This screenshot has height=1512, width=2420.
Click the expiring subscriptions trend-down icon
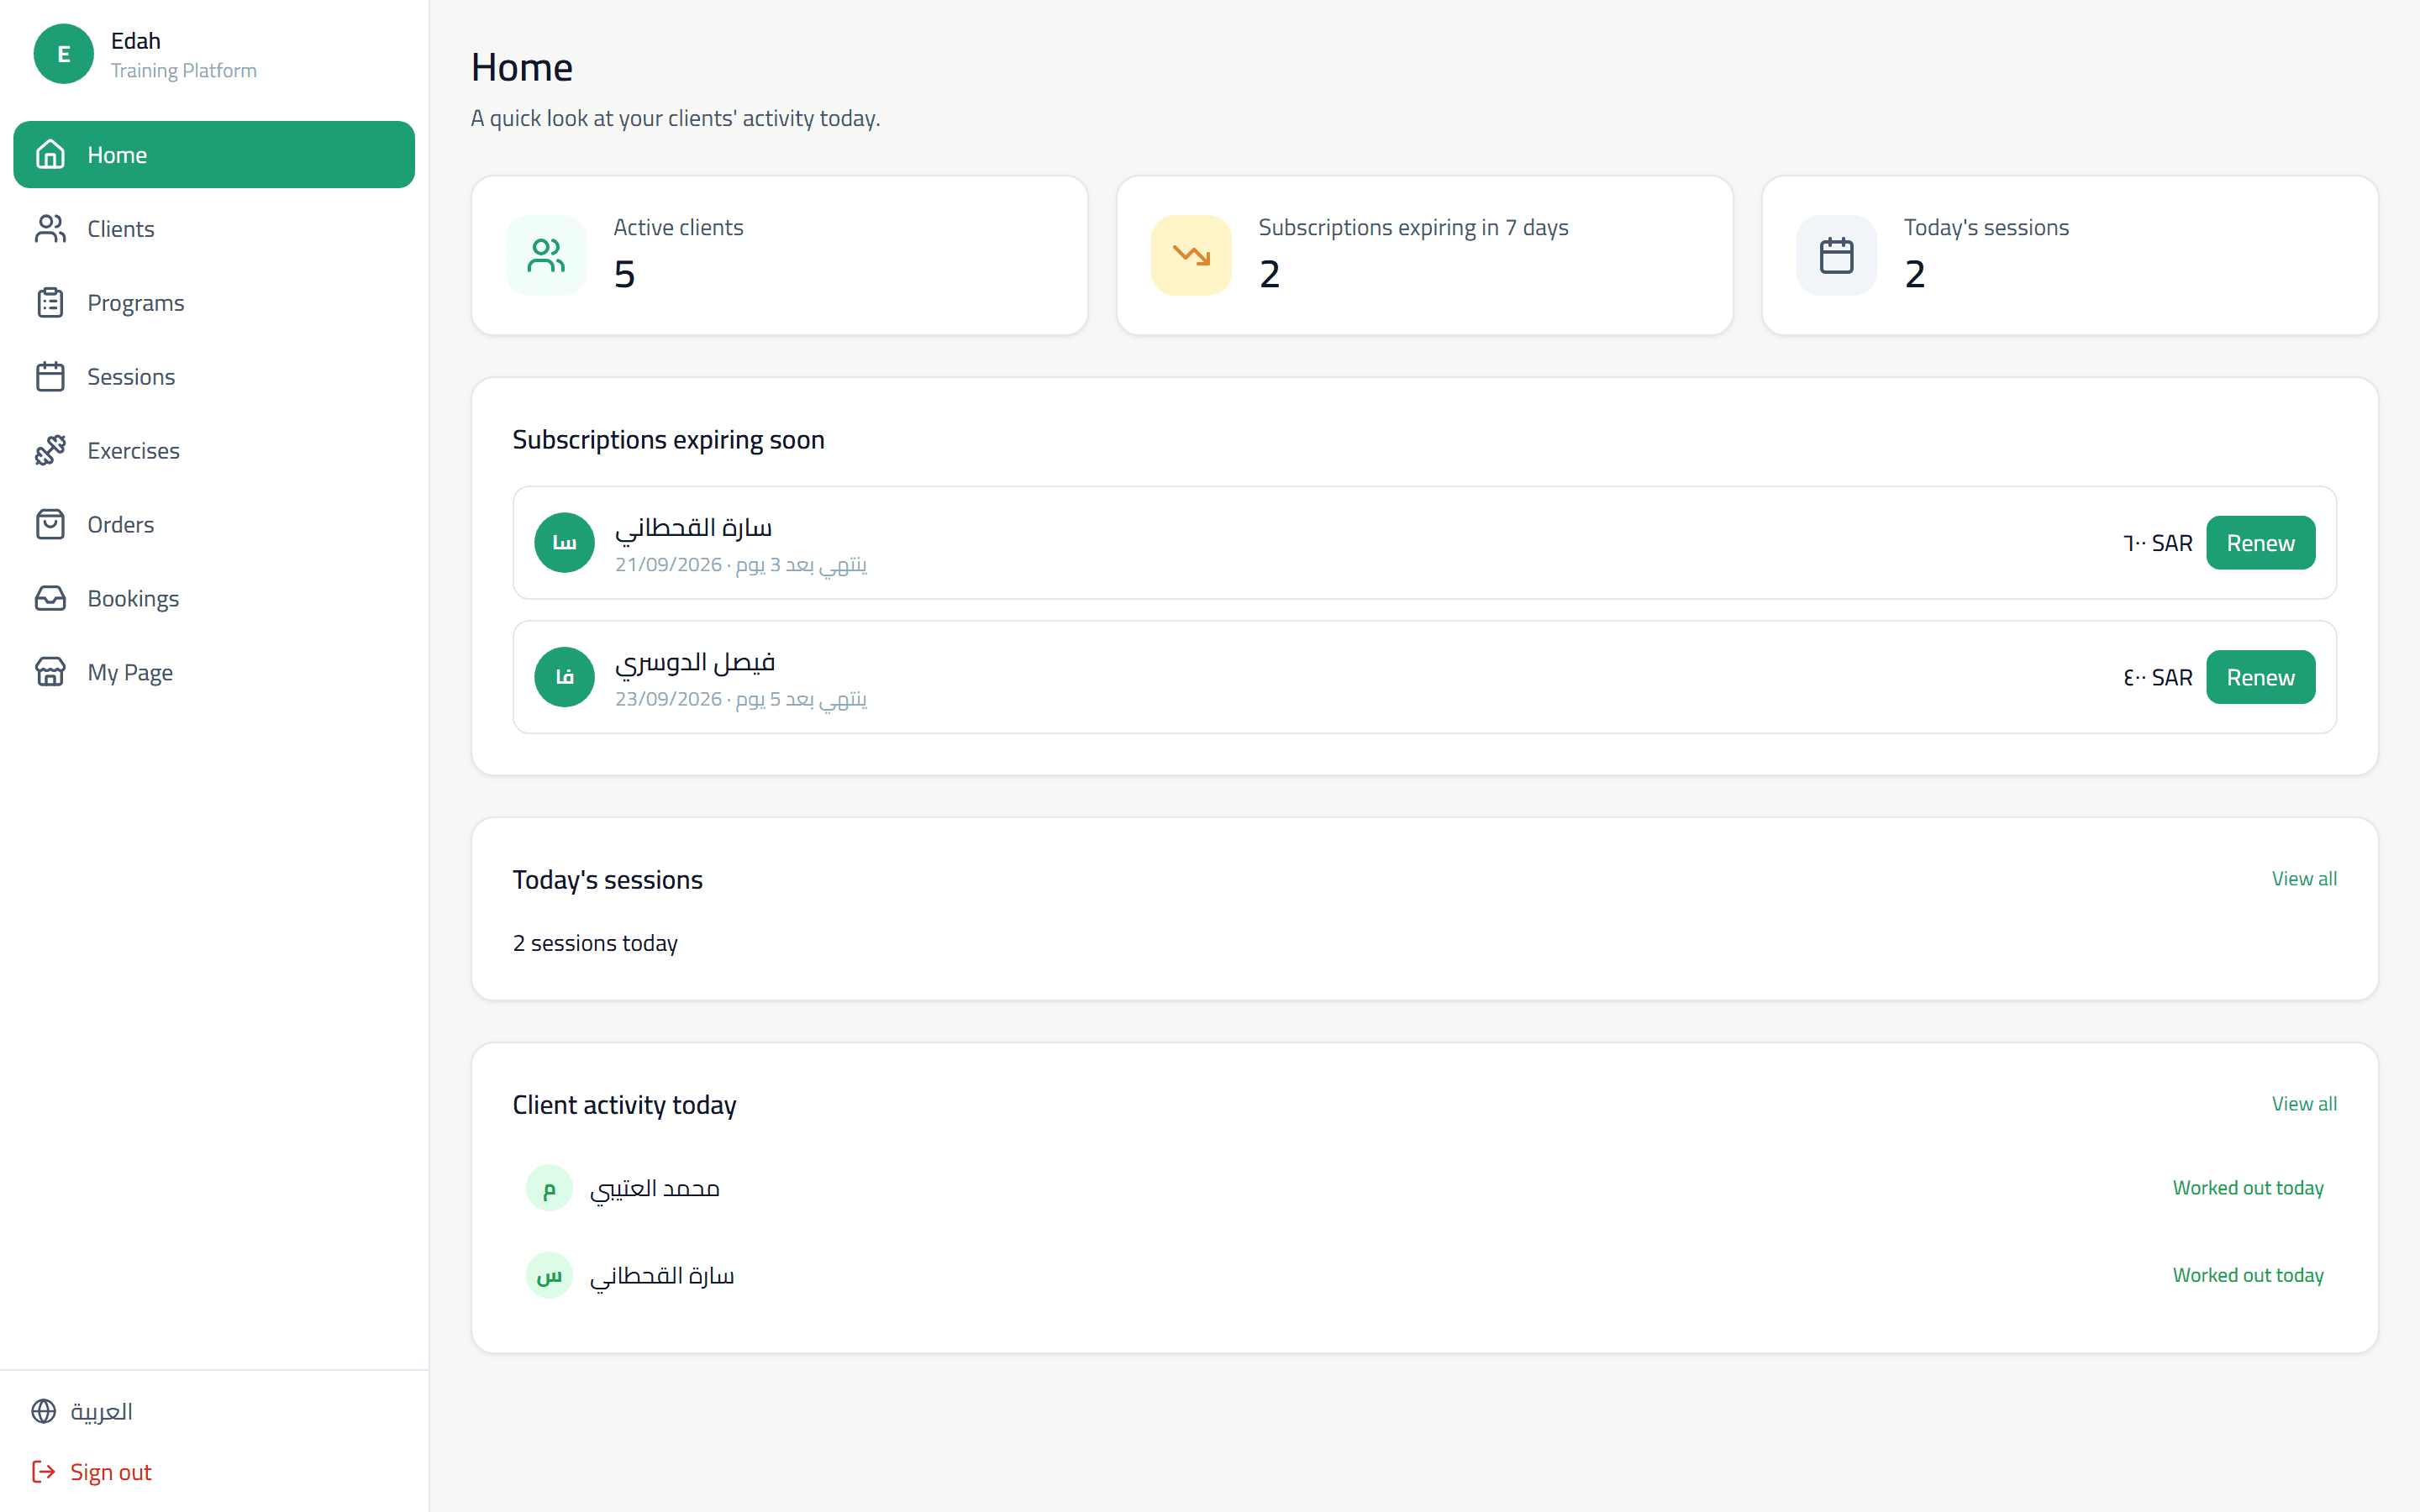pyautogui.click(x=1191, y=255)
